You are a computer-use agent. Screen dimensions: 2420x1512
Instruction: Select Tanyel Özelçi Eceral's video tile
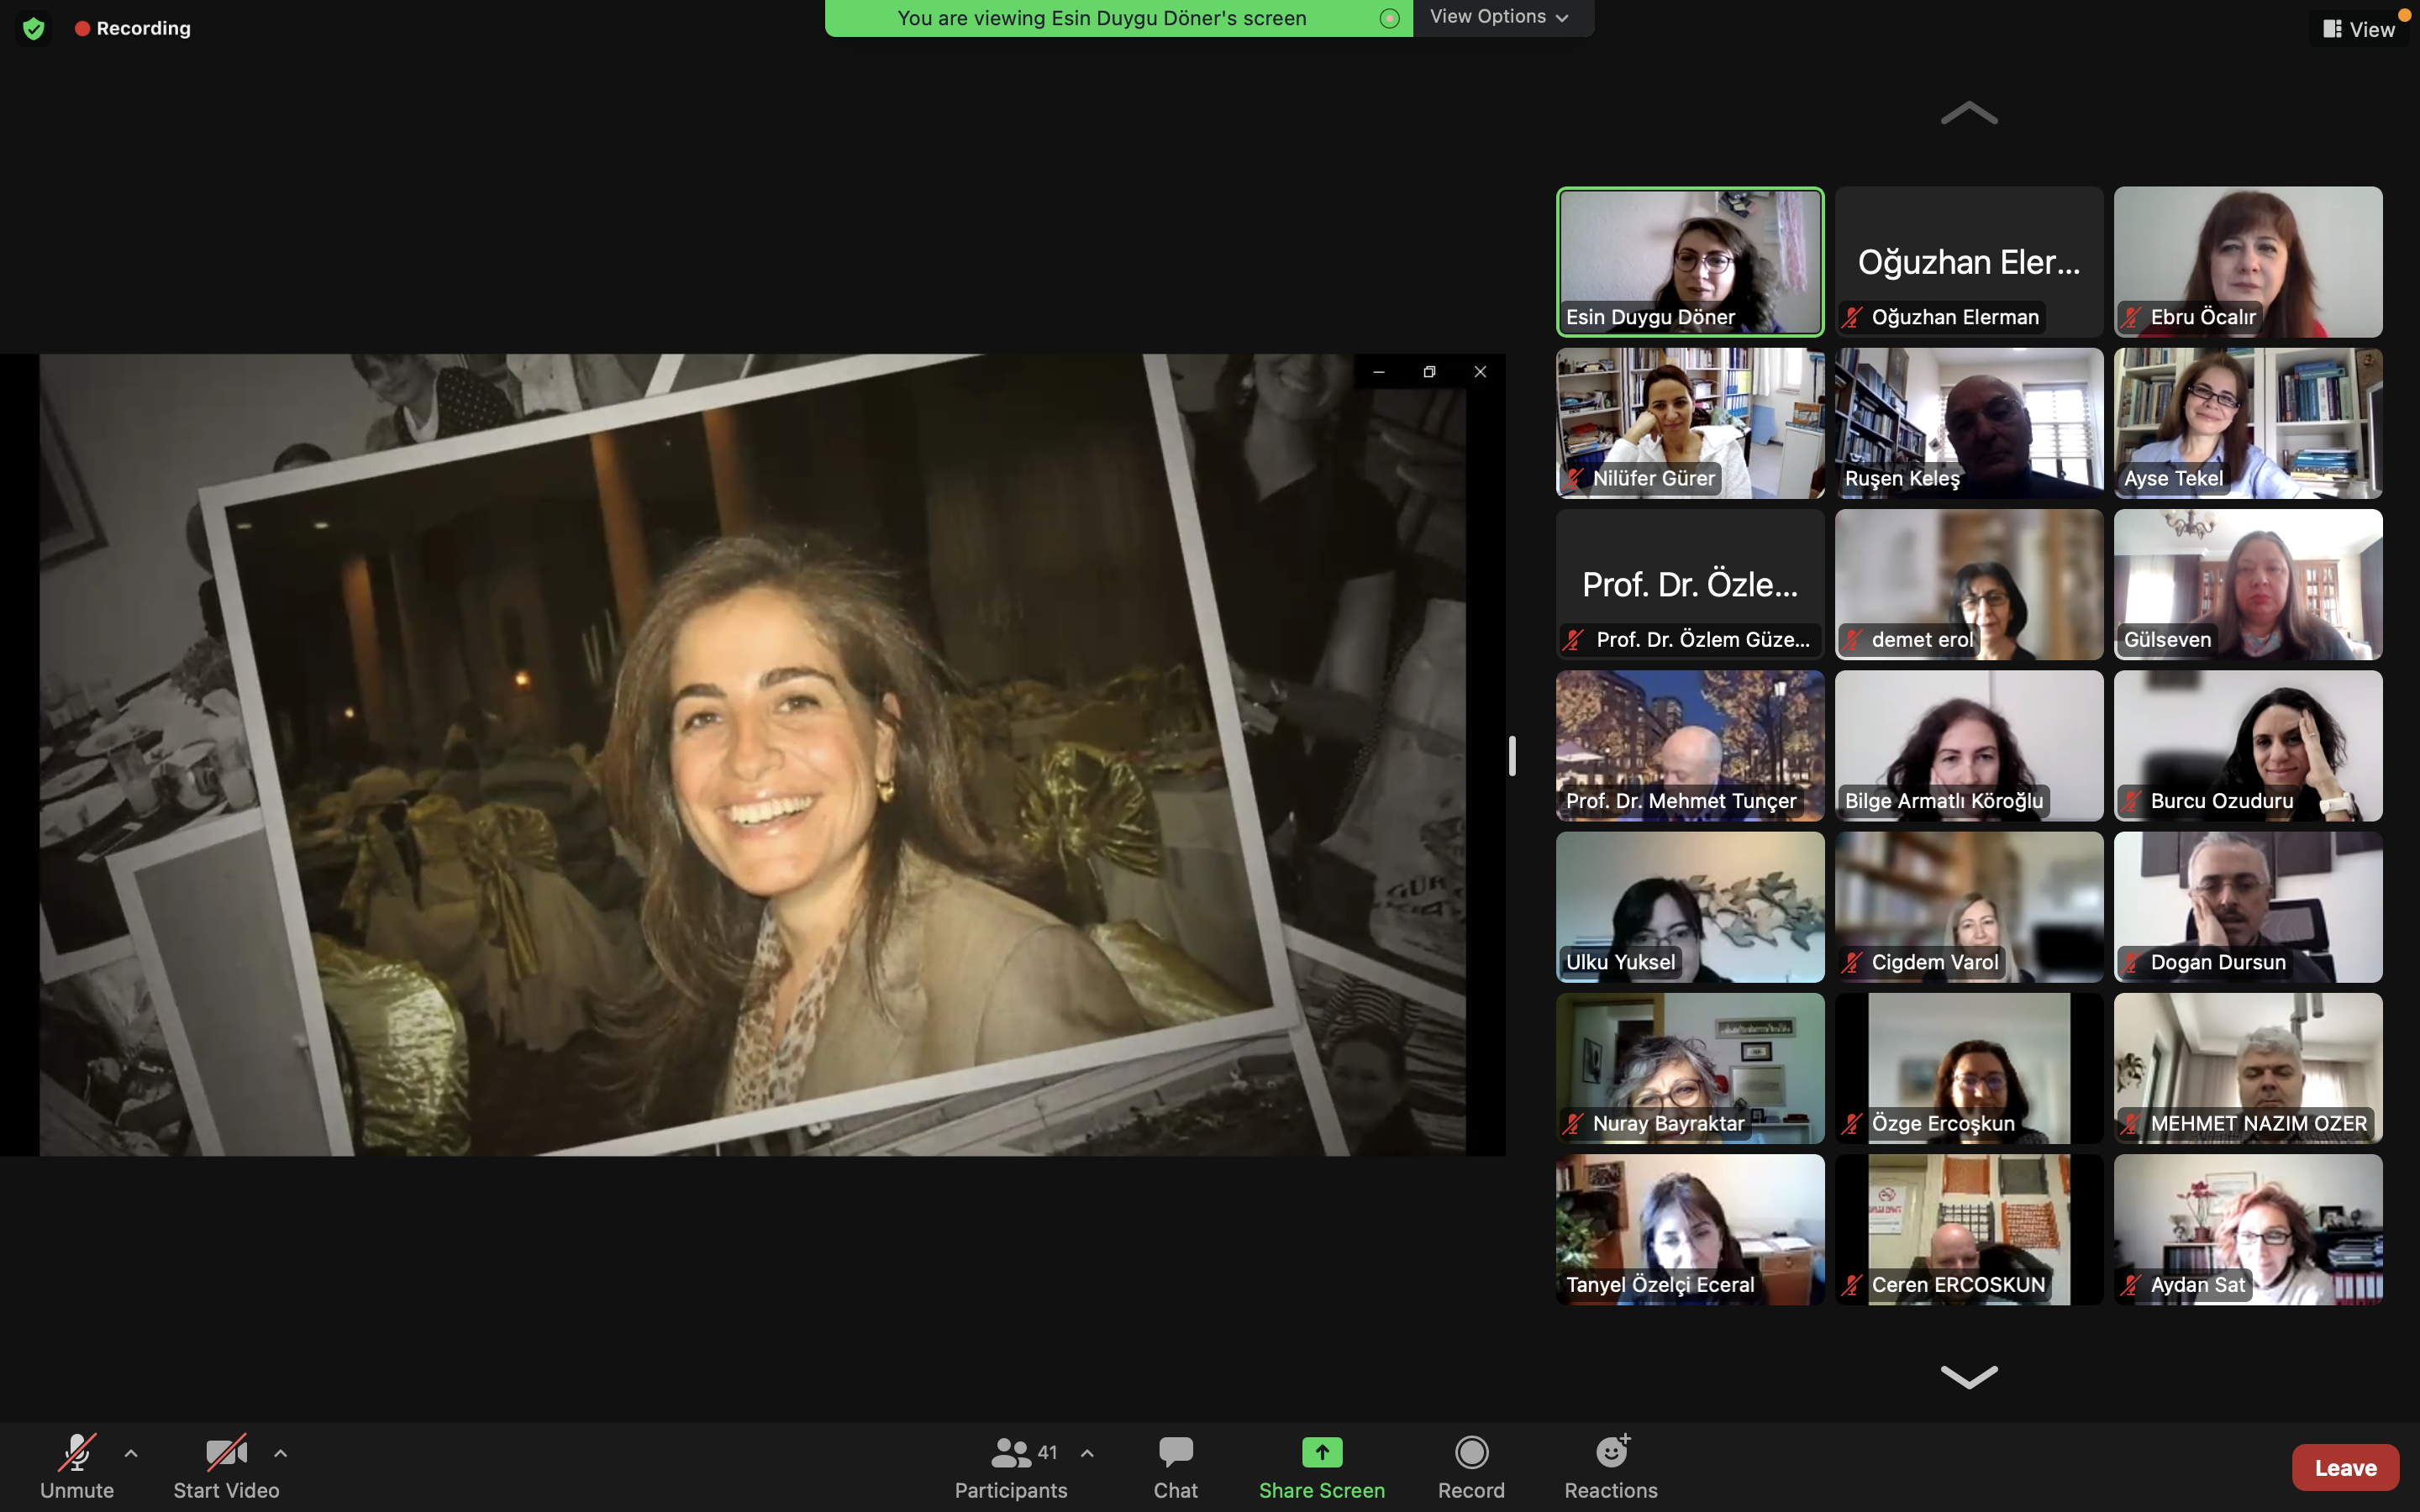point(1690,1230)
